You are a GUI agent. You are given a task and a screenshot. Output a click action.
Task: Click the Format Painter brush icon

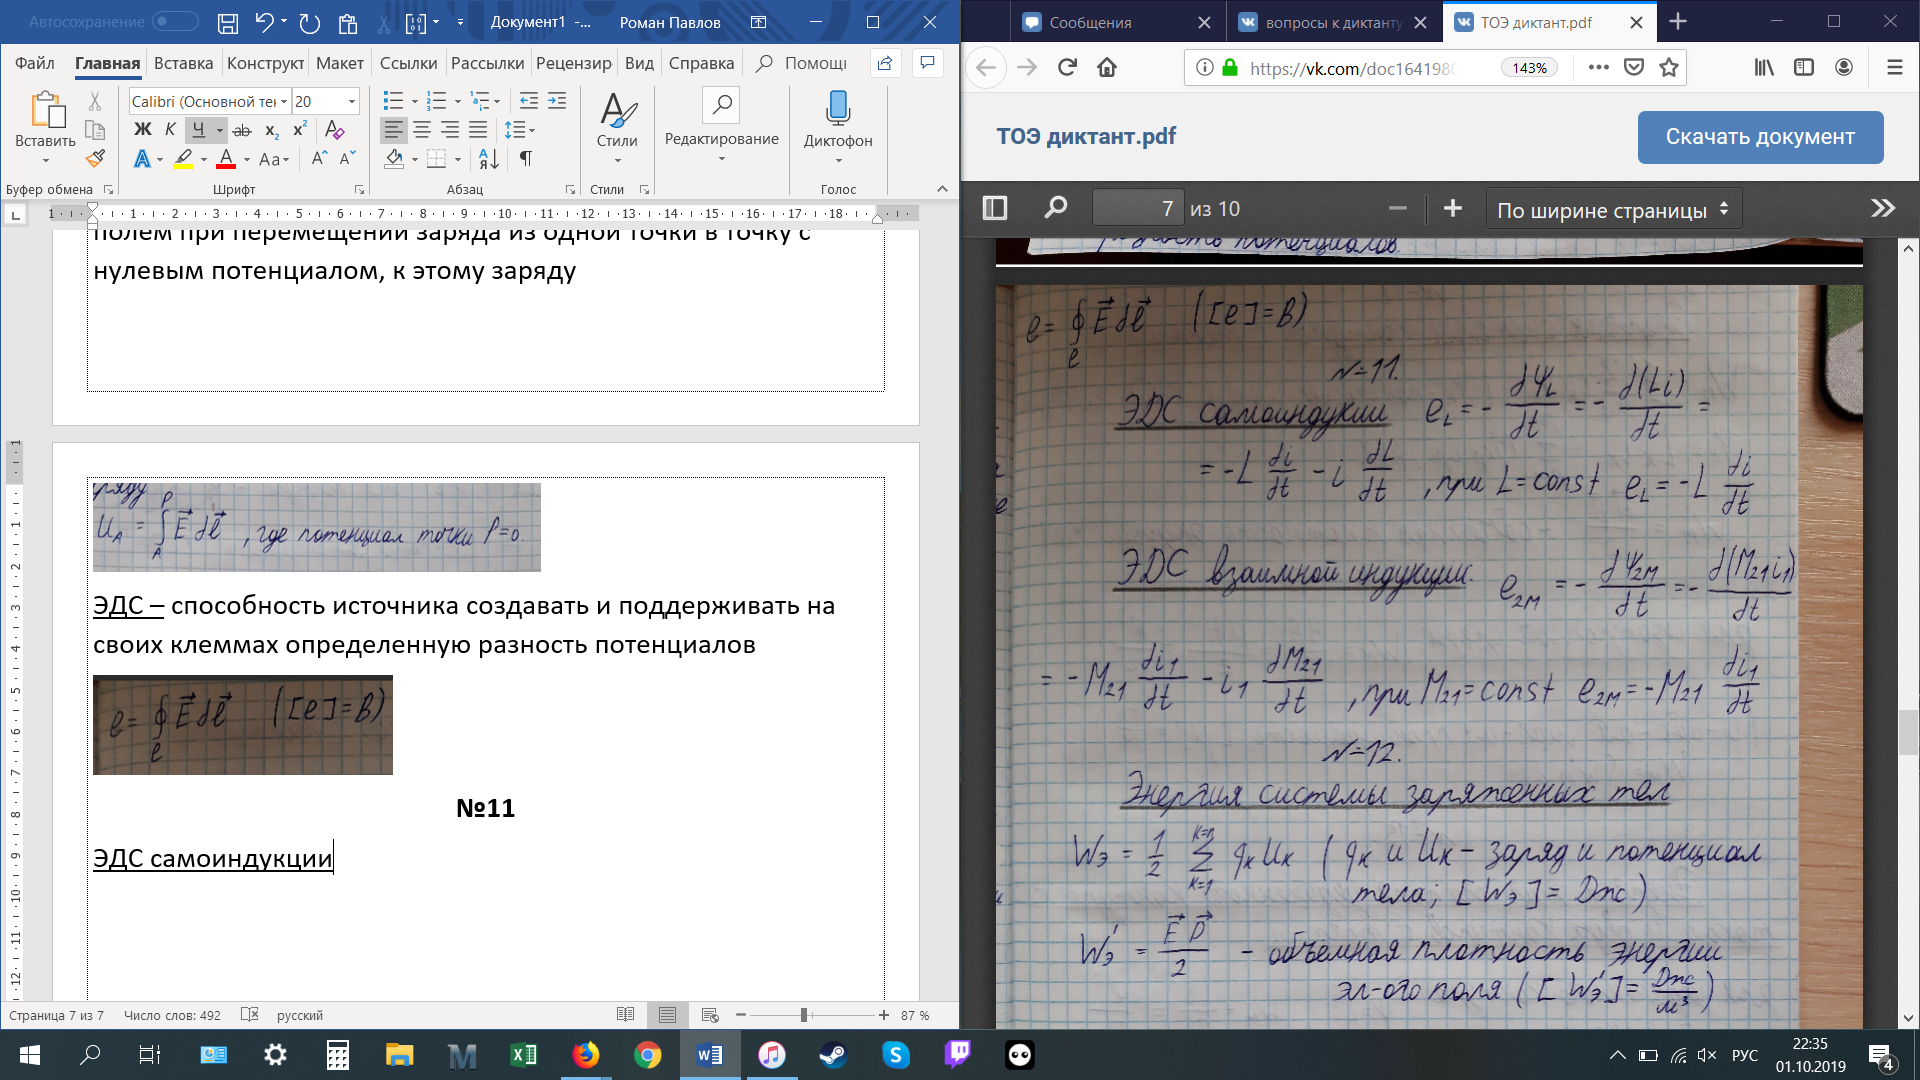(x=95, y=158)
